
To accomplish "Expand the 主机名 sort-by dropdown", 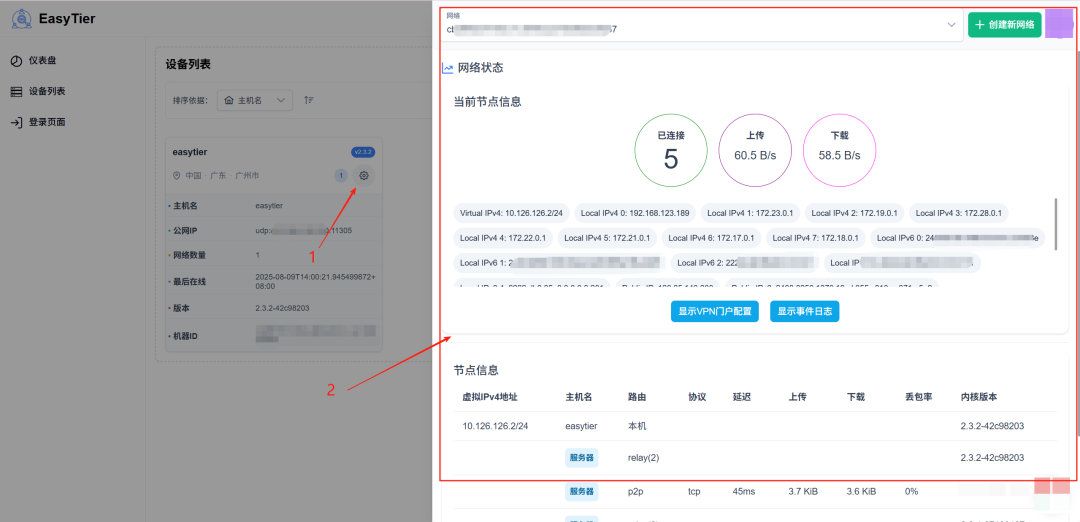I will (x=255, y=101).
